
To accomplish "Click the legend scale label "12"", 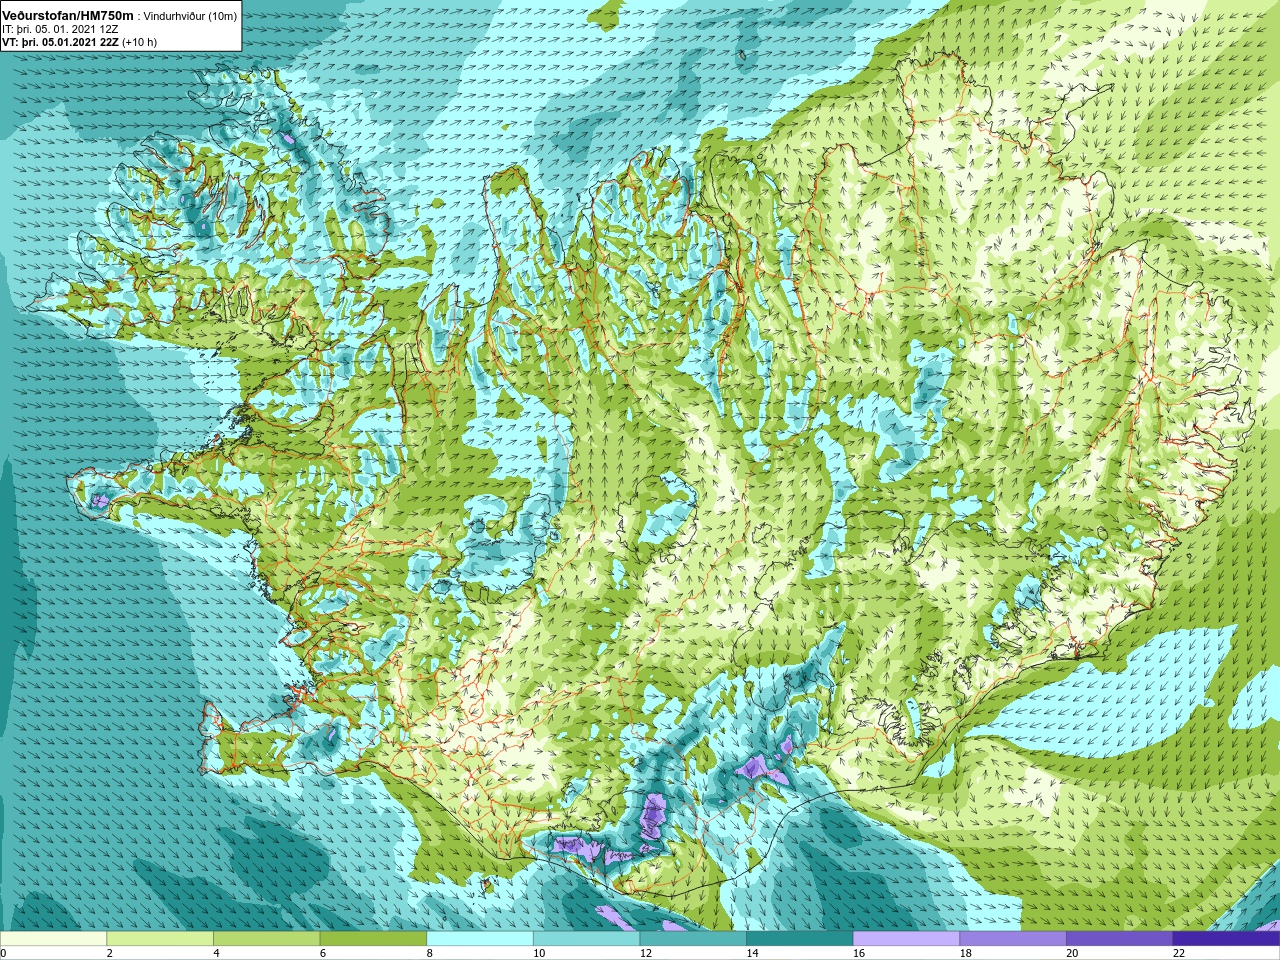I will (x=646, y=953).
